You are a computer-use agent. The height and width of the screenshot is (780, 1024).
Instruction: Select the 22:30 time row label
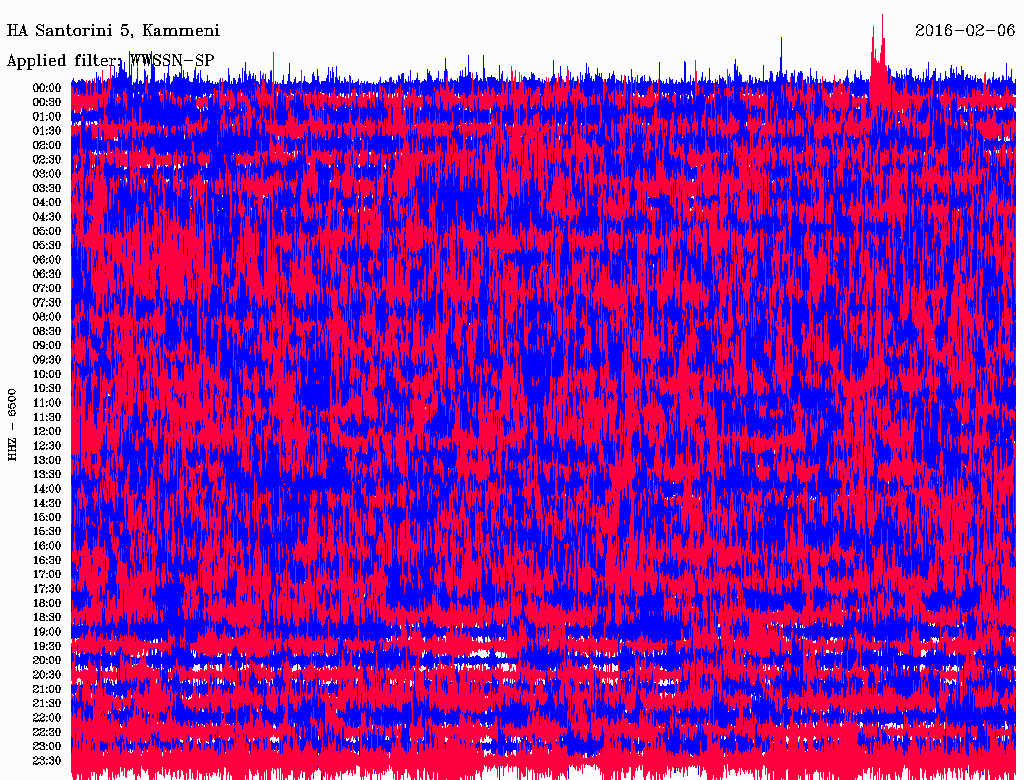(46, 732)
